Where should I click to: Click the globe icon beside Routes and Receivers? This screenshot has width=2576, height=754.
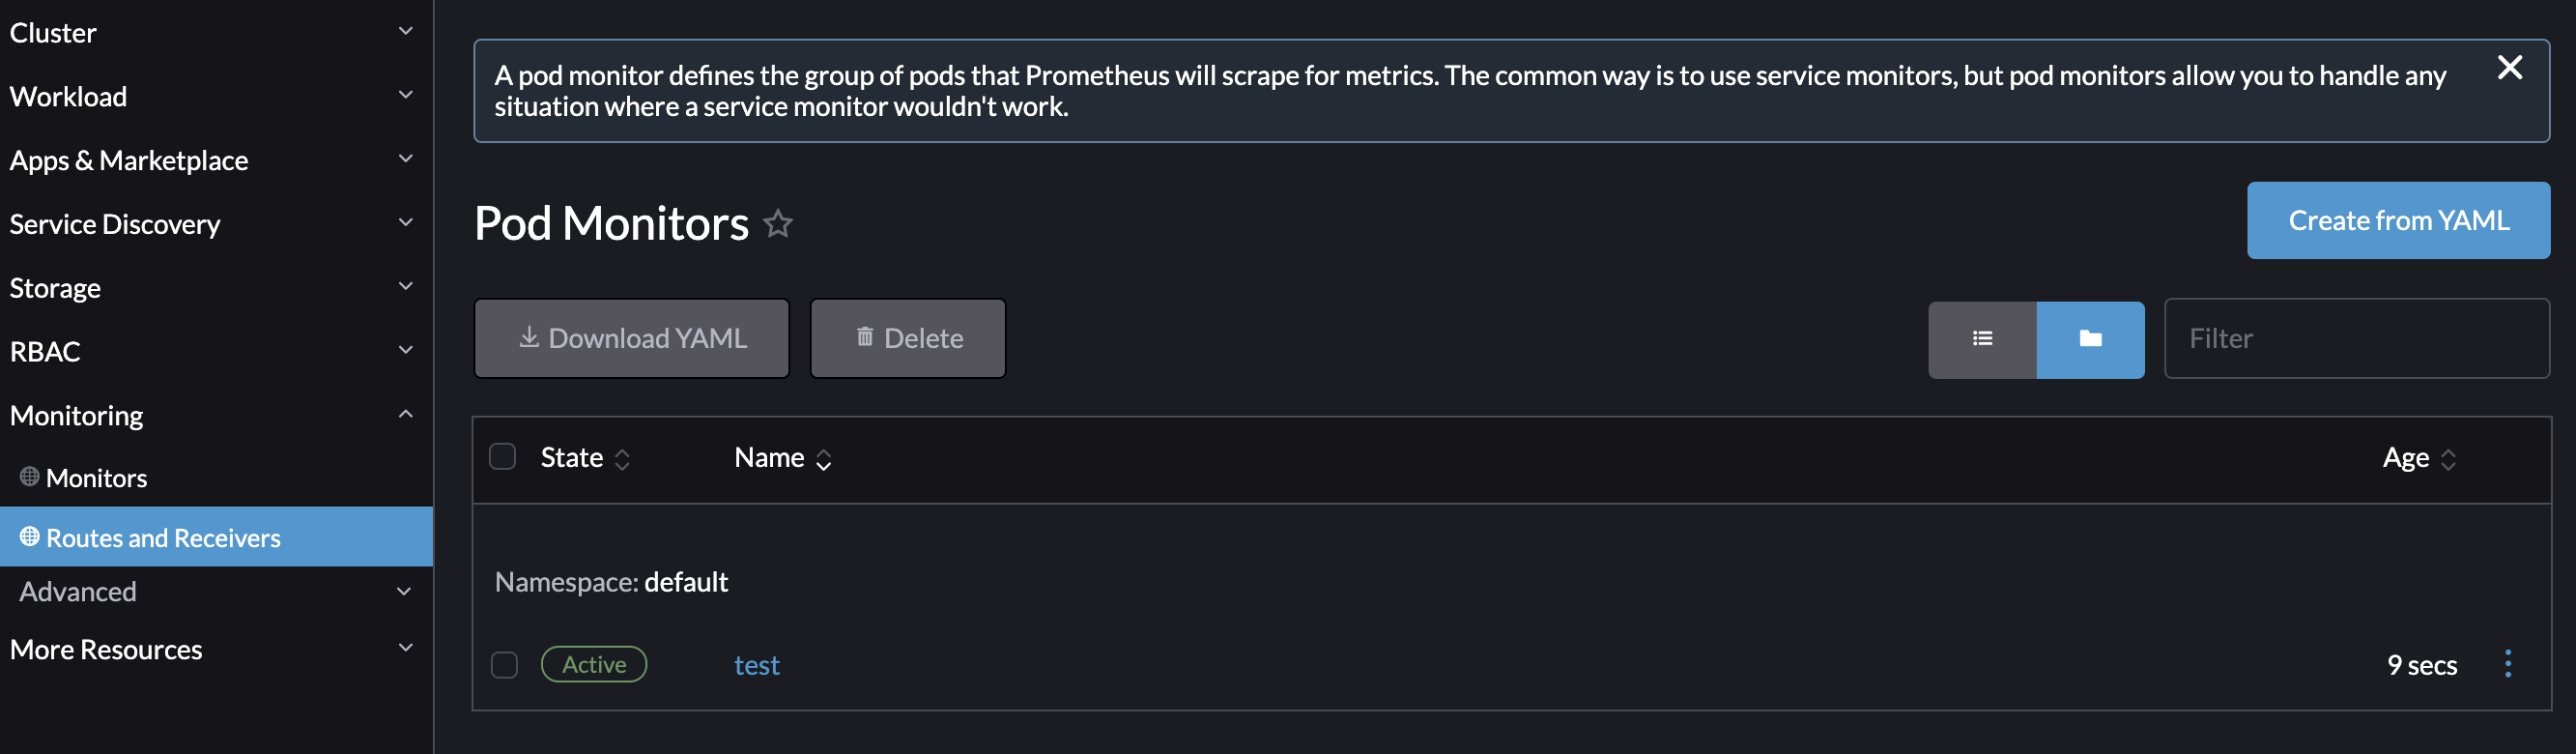coord(29,537)
